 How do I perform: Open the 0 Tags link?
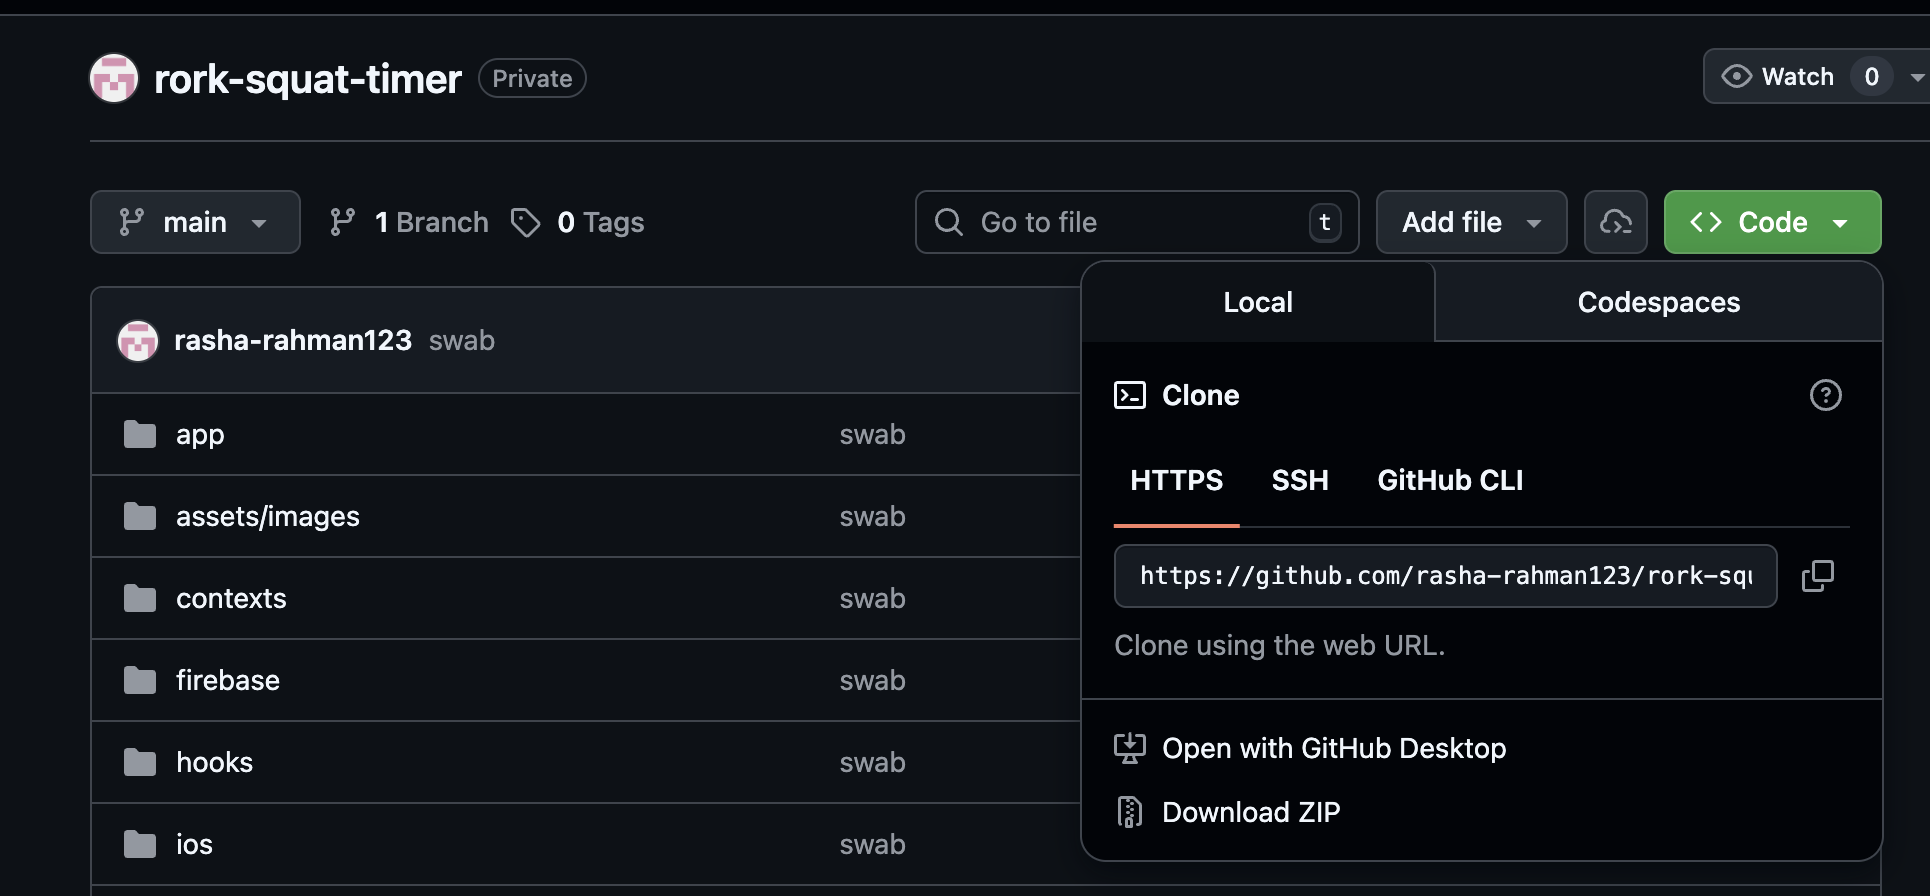click(x=578, y=222)
